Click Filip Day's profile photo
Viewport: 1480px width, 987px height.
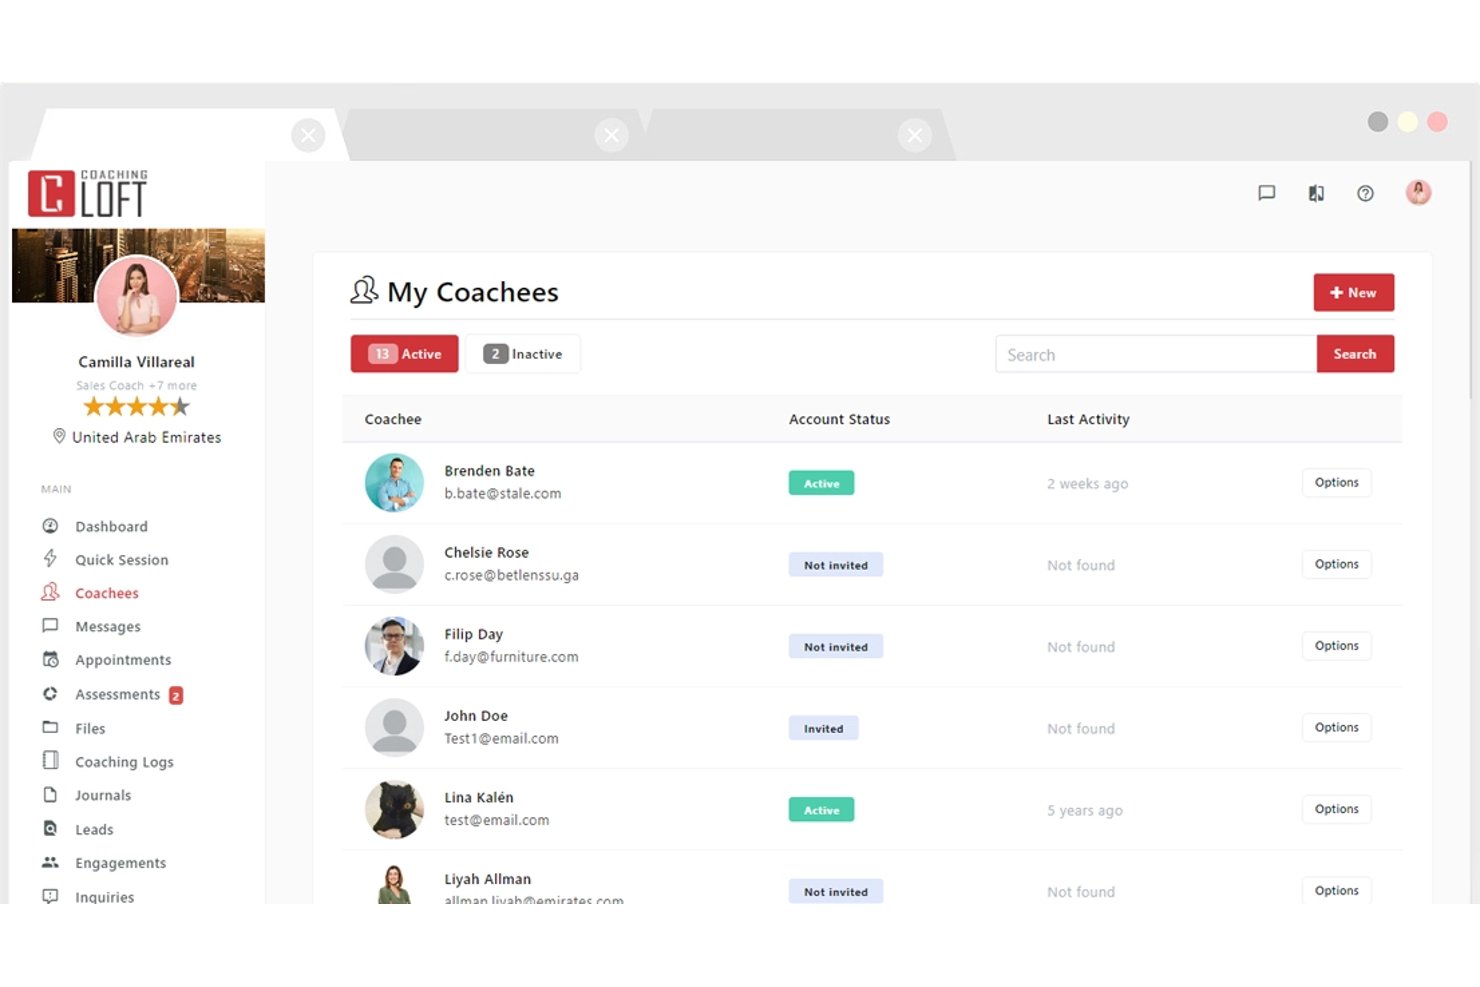(x=394, y=646)
